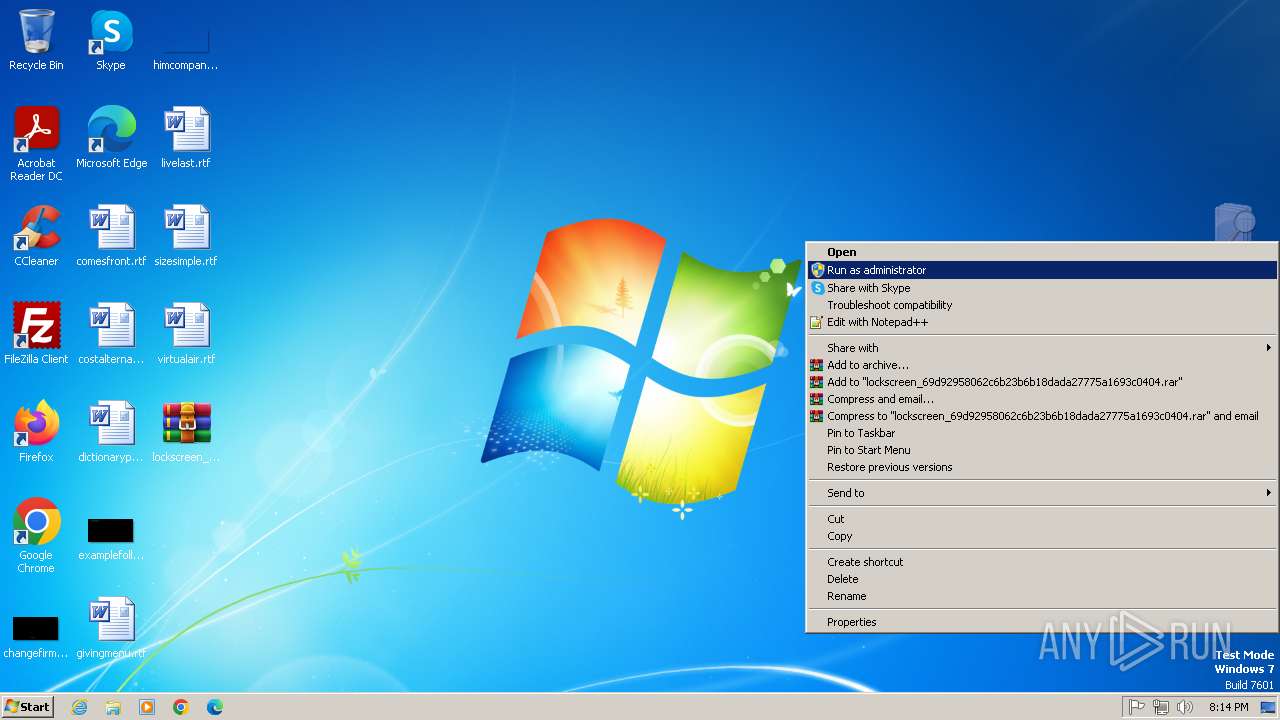Click Show desktop button in the taskbar corner
This screenshot has height=720, width=1280.
[1268, 707]
